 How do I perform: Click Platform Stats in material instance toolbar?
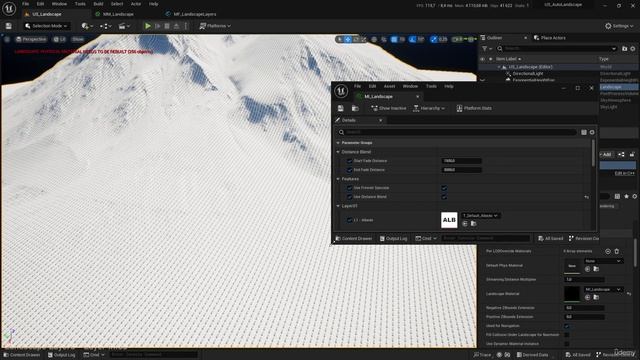pyautogui.click(x=473, y=108)
